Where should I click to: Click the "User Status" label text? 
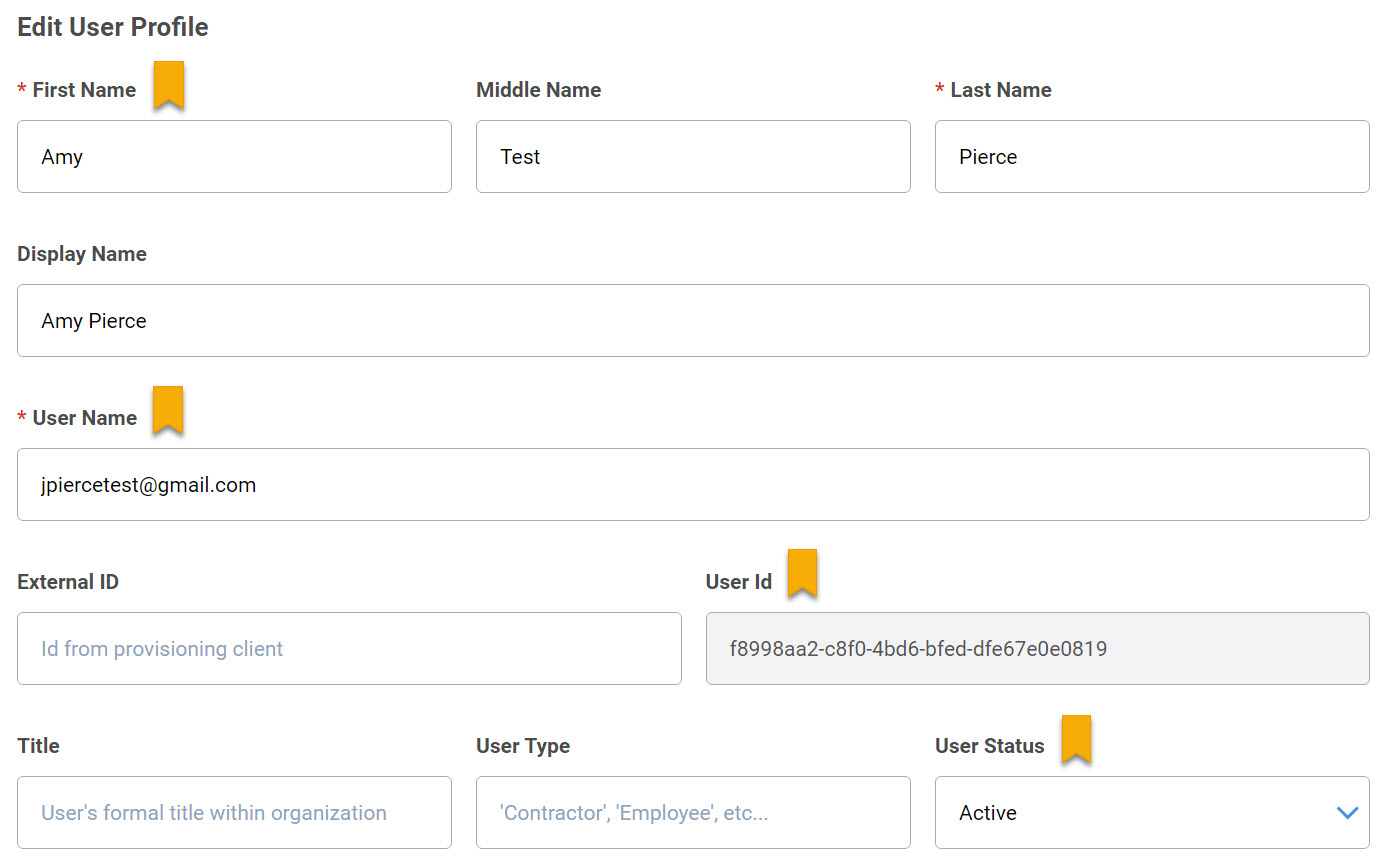(x=990, y=746)
